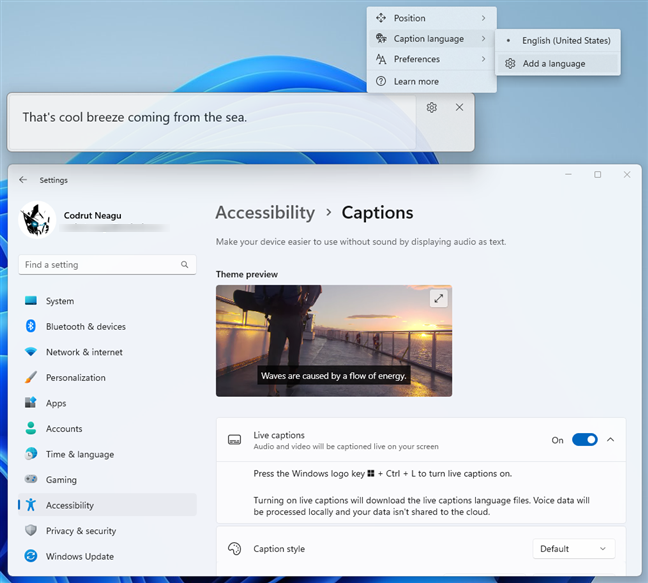Open the Caption style Default dropdown
Screen dimensions: 648x583
[x=574, y=549]
